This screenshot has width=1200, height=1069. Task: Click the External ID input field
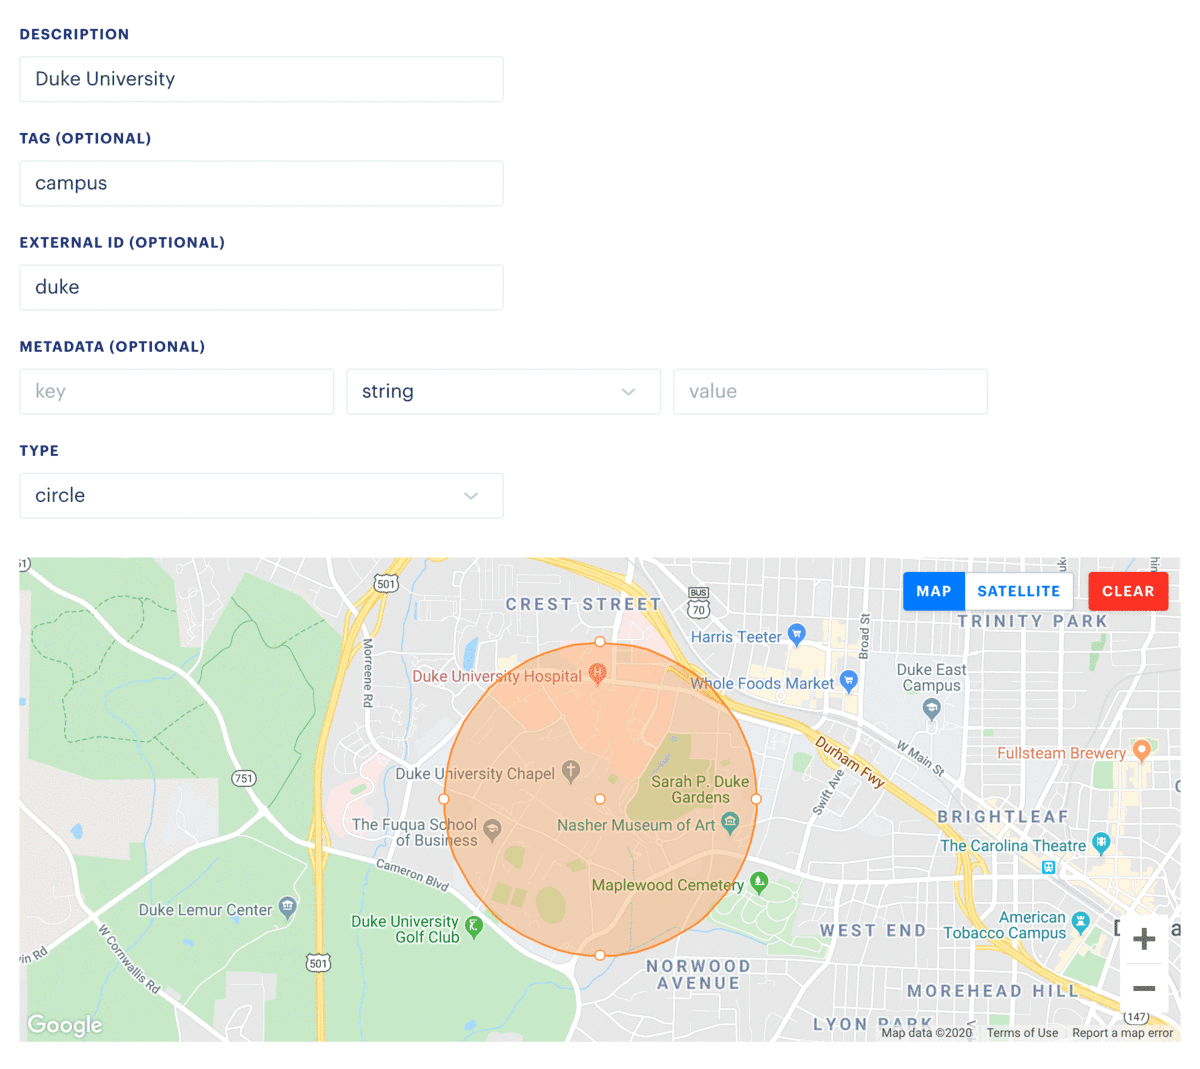[x=261, y=287]
